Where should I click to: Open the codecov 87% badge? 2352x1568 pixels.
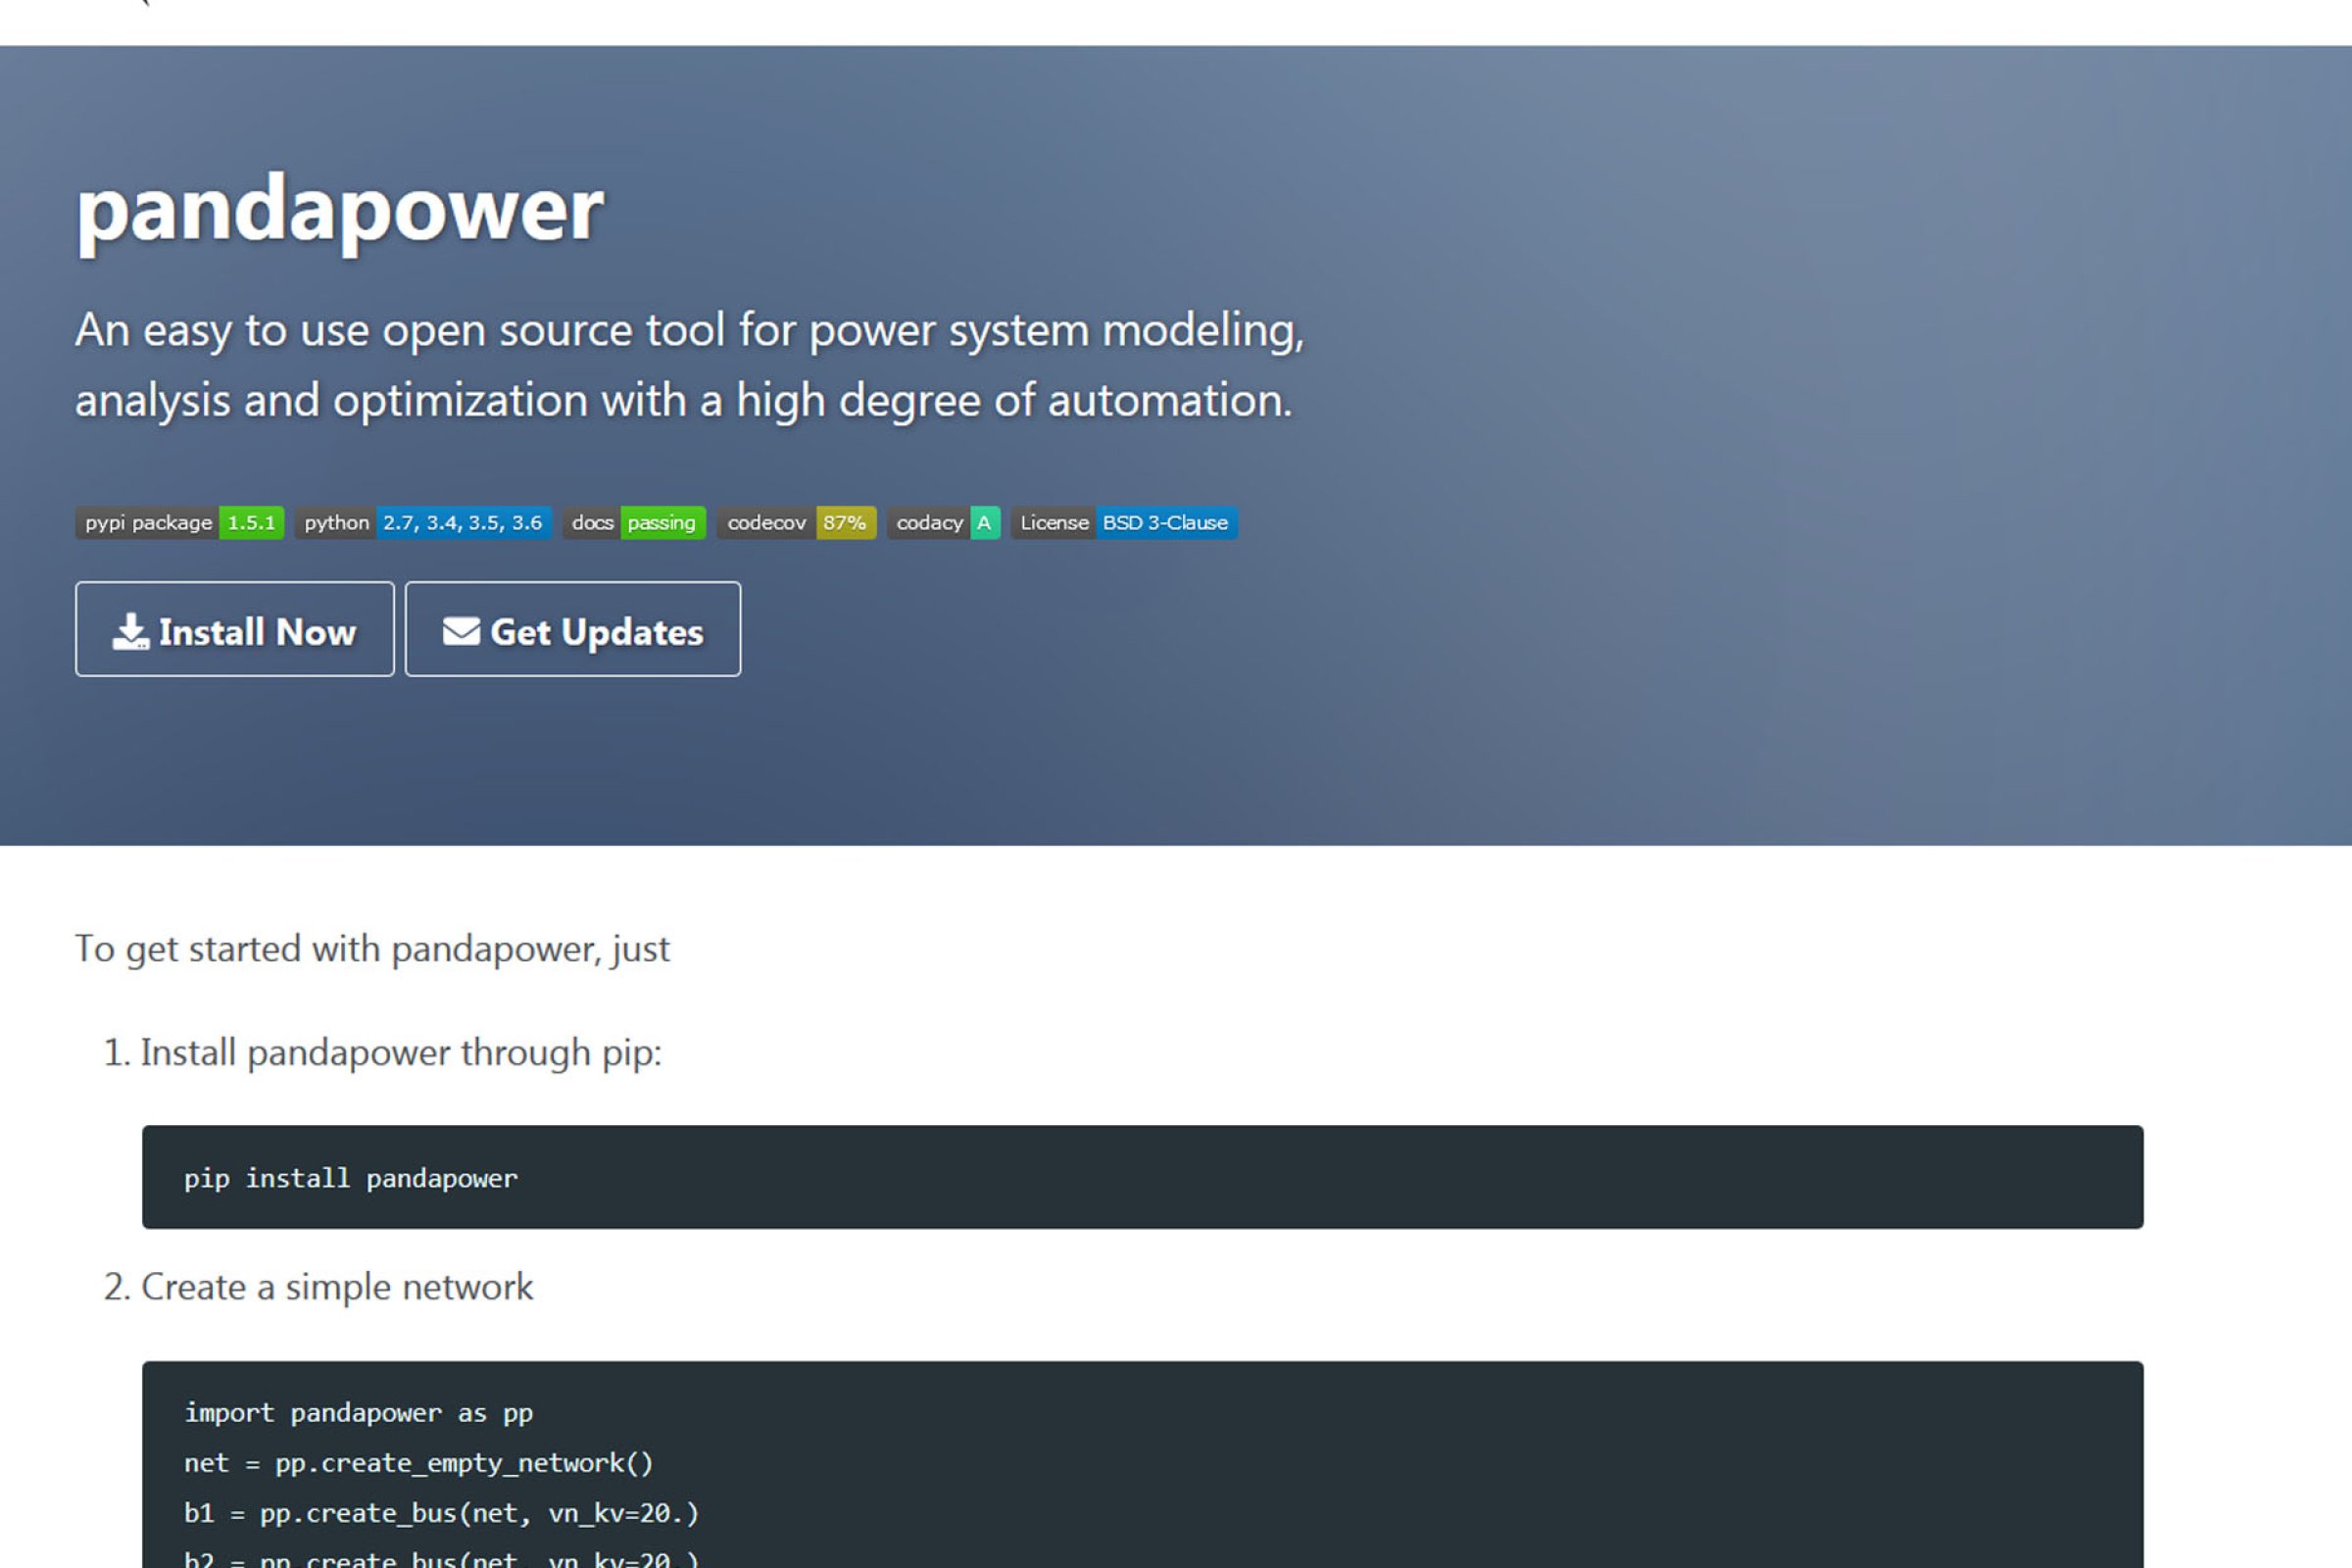[797, 523]
